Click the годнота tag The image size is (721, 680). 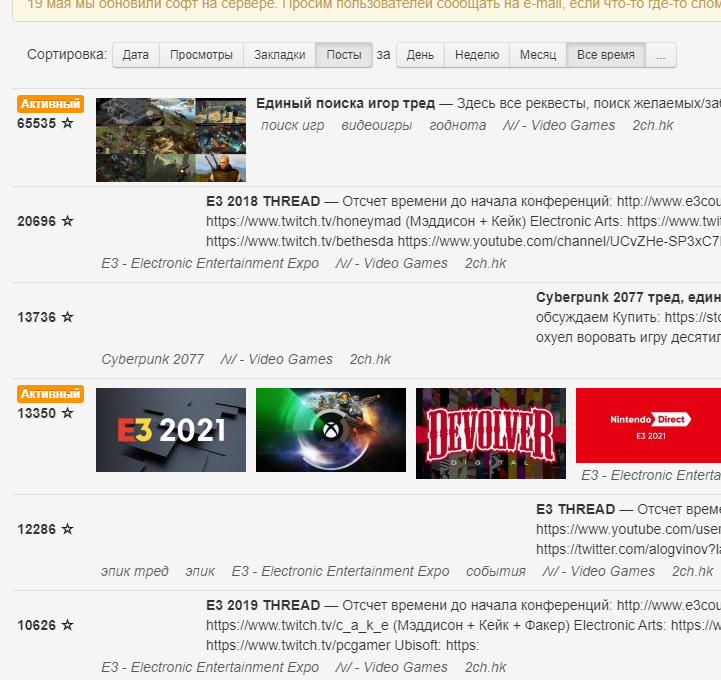pos(458,126)
